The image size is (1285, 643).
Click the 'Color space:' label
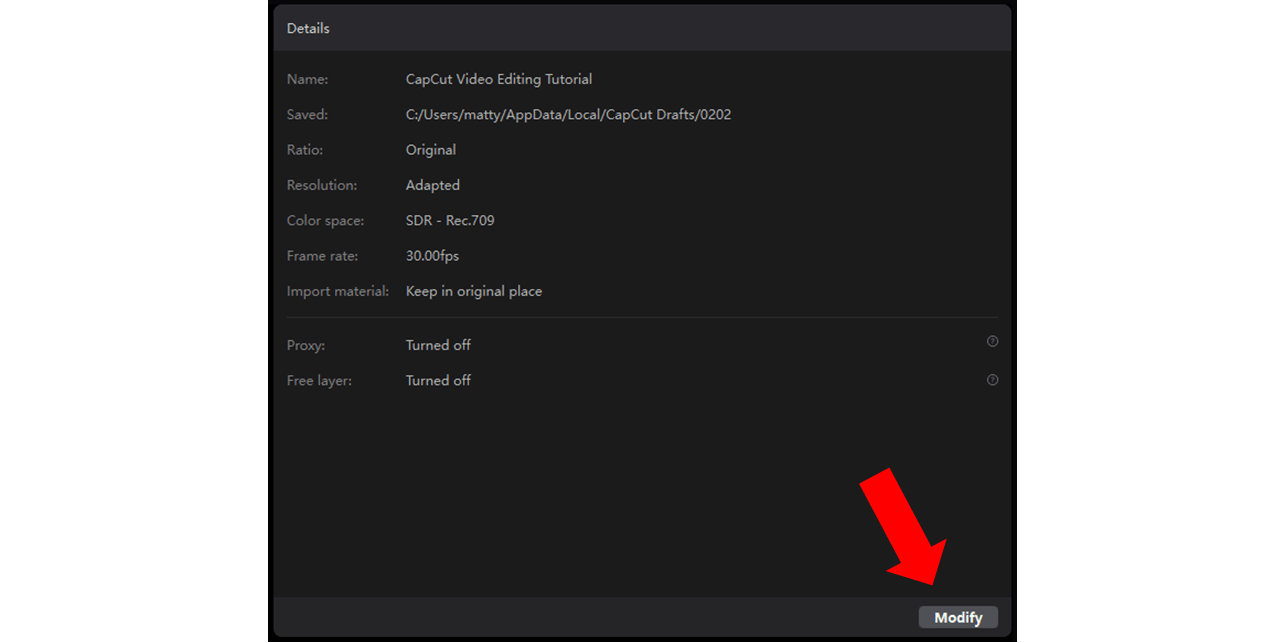pyautogui.click(x=325, y=221)
